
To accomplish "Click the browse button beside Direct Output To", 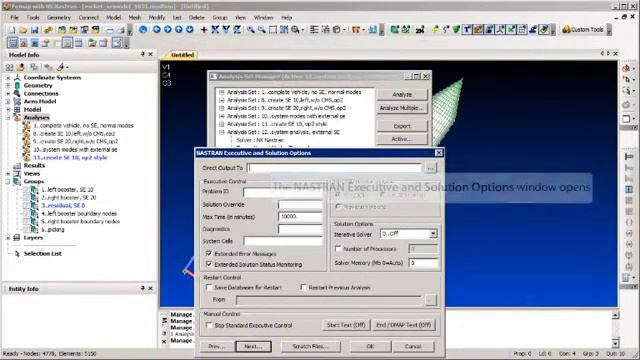I will click(430, 168).
